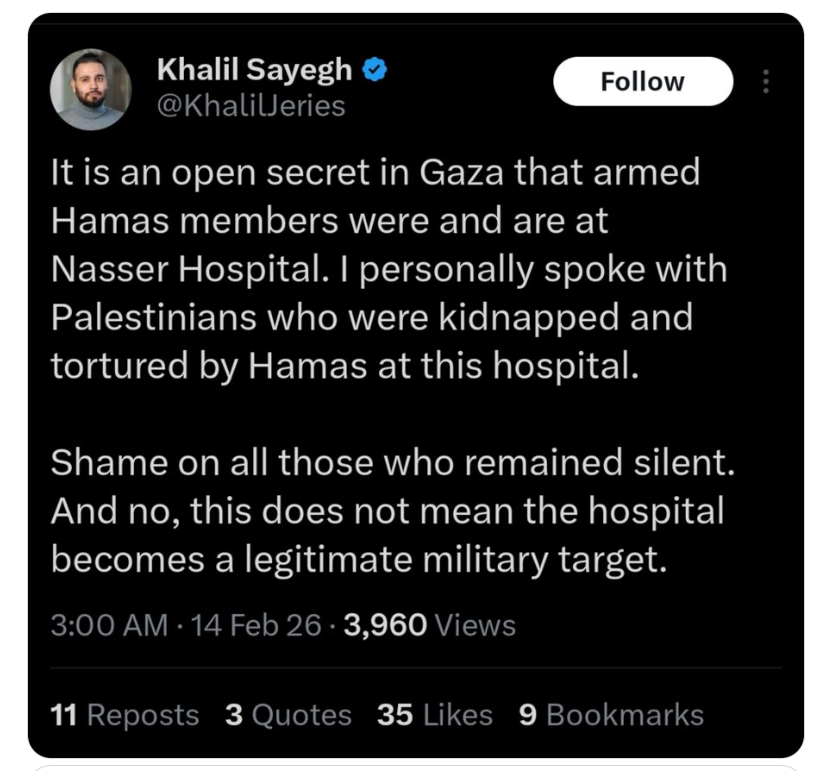Viewport: 826px width, 771px height.
Task: Open the three-dot more options menu
Action: (766, 81)
